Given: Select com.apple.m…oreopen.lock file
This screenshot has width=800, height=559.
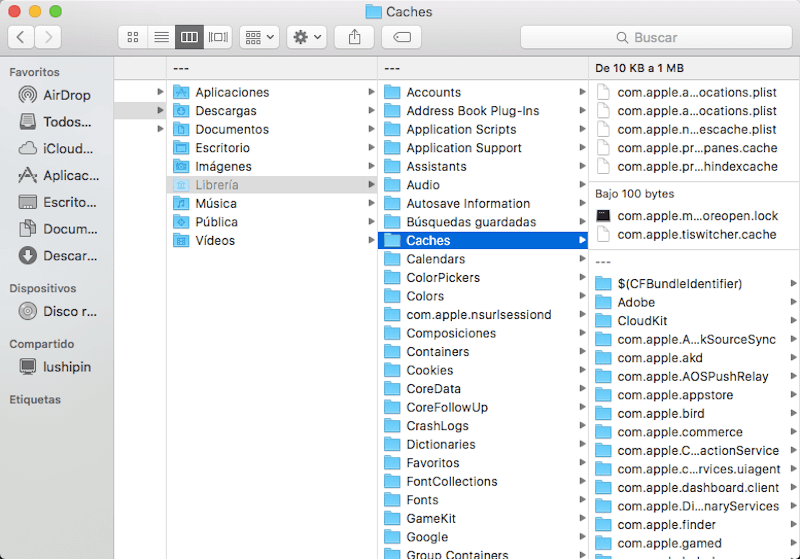Looking at the screenshot, I should (694, 216).
